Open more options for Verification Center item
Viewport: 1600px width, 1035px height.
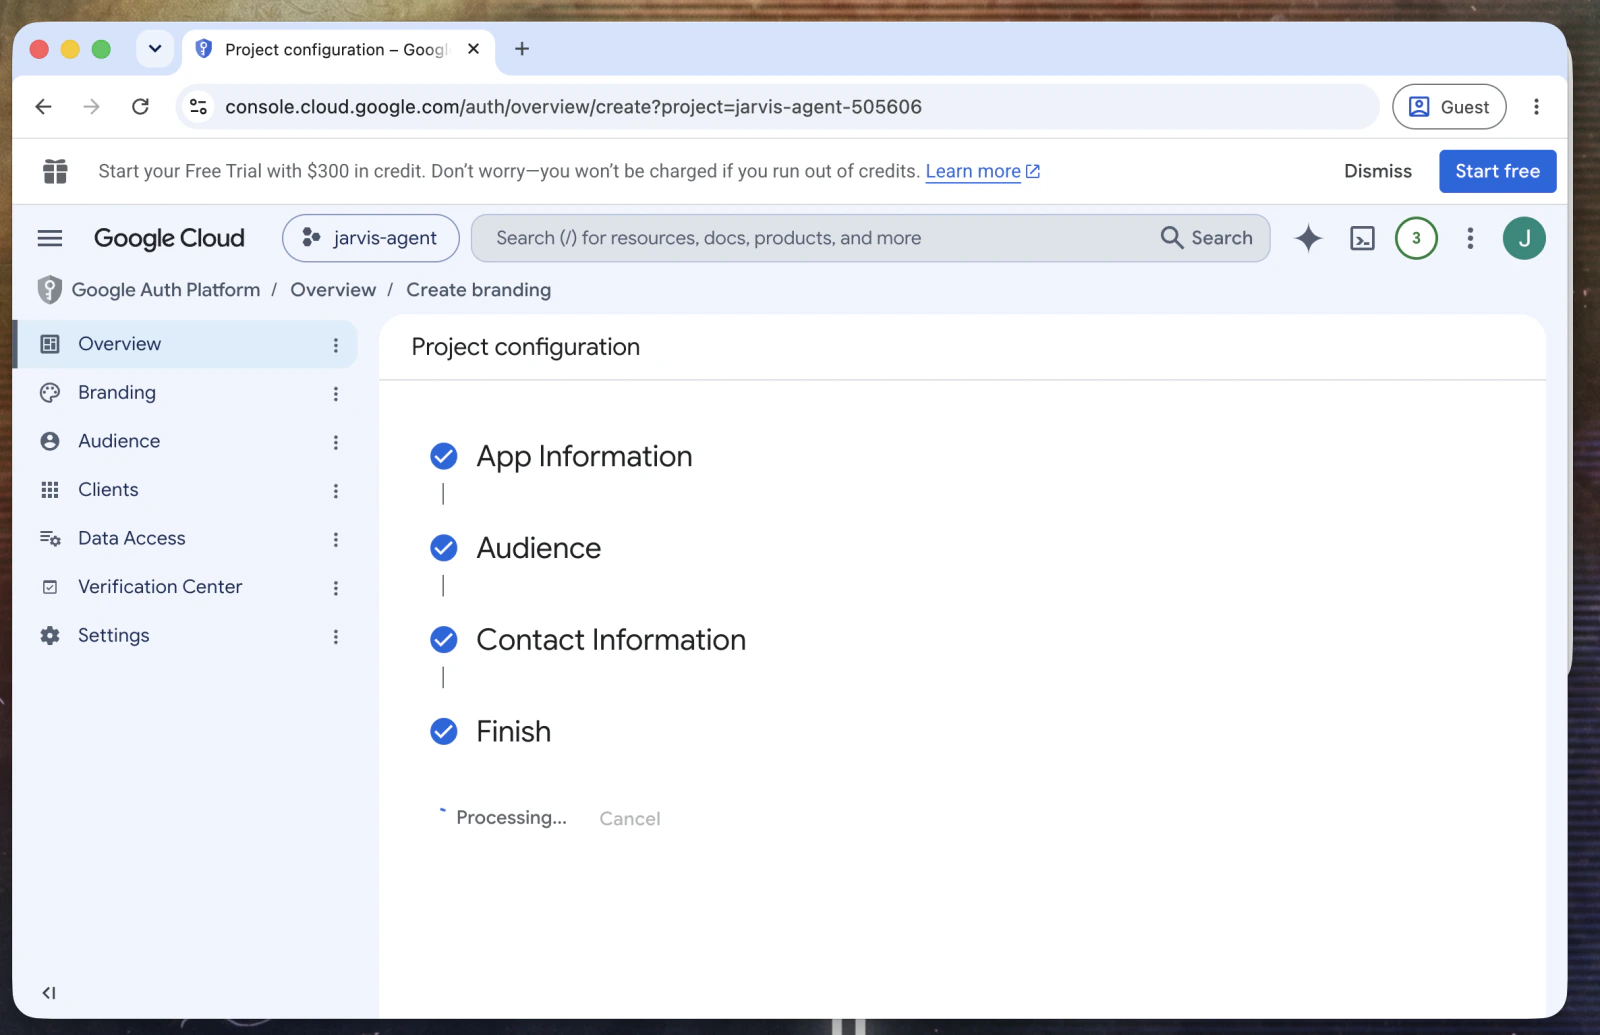(x=336, y=588)
